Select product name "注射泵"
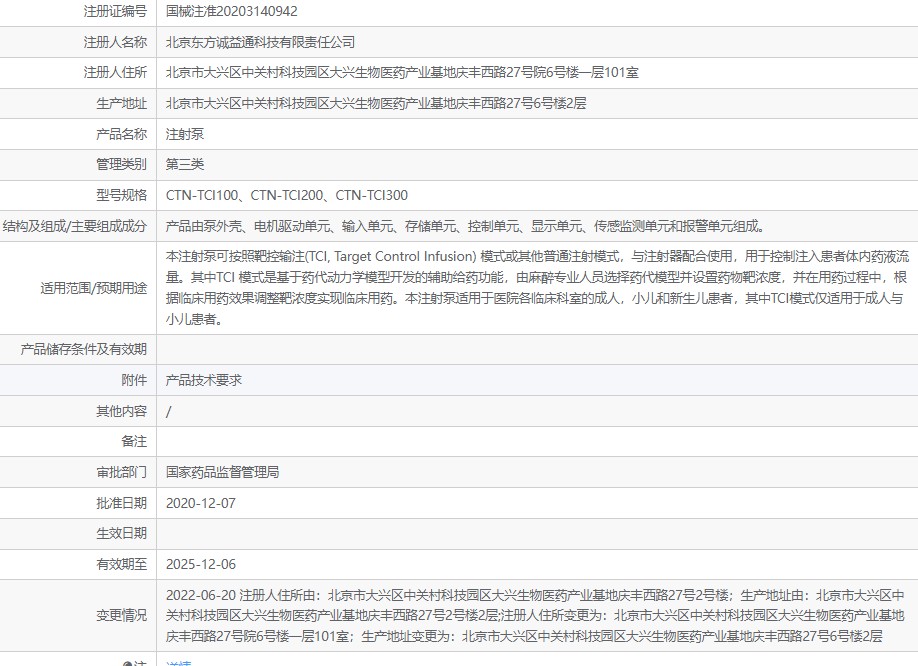This screenshot has height=666, width=918. pos(185,134)
